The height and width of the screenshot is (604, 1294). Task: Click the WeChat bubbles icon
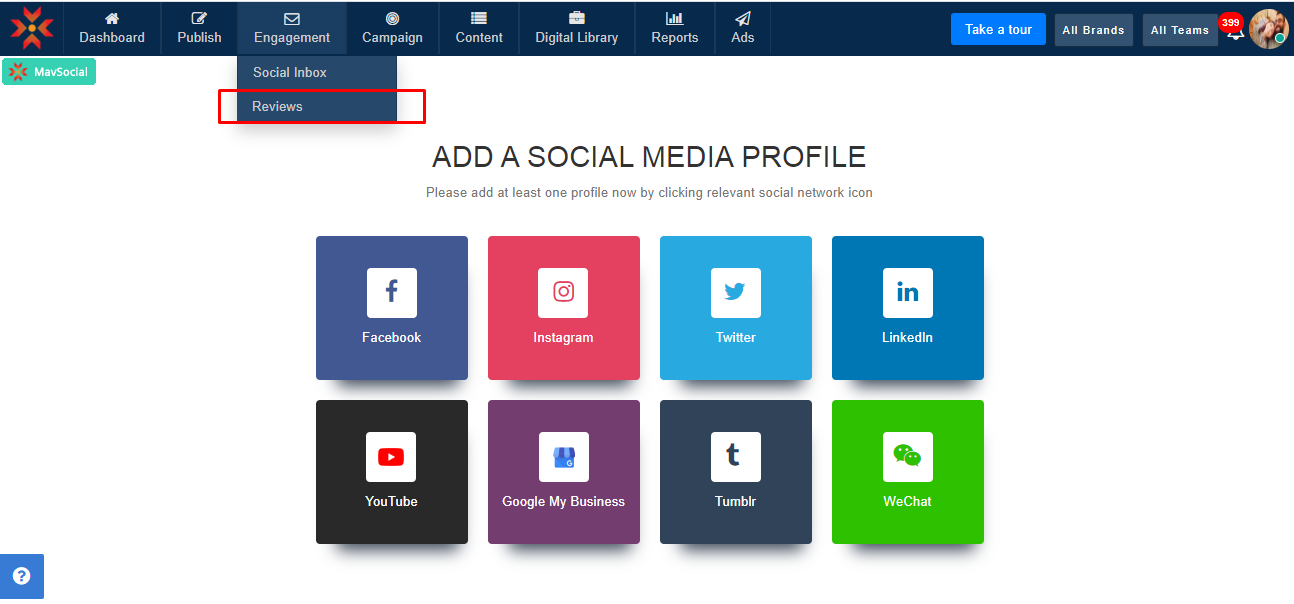(908, 457)
